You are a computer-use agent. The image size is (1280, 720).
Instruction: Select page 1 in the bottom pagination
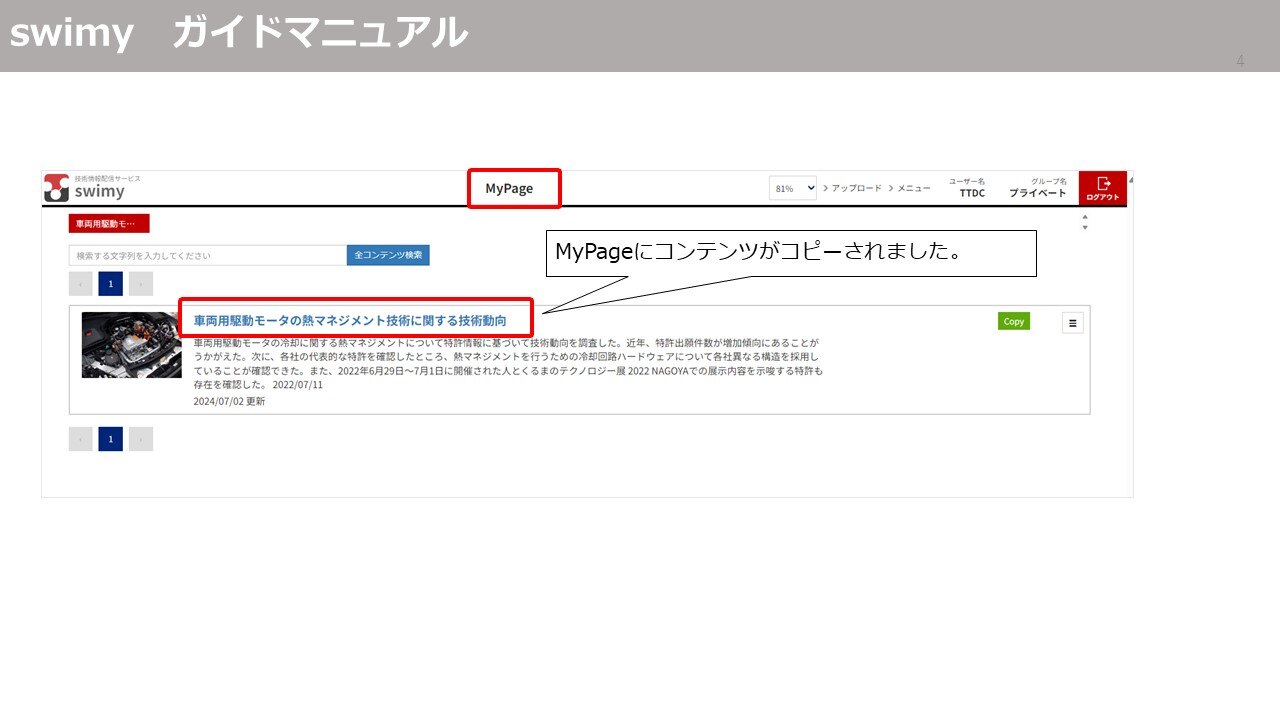click(x=110, y=439)
